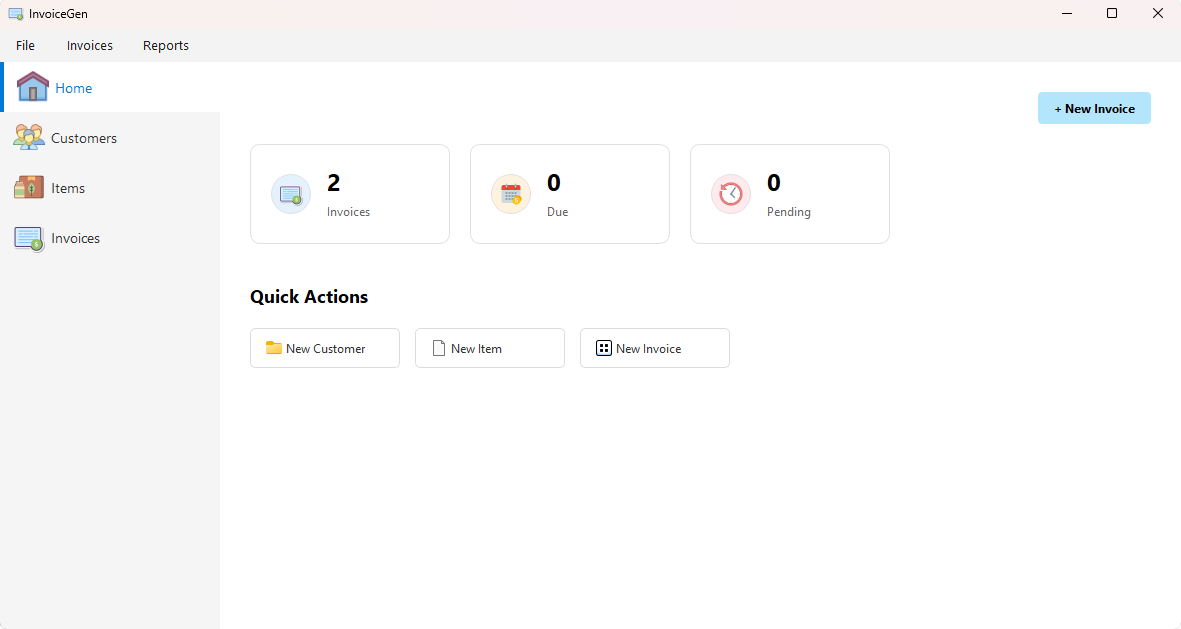This screenshot has width=1181, height=629.
Task: Maximize the InvoiceGen window
Action: pyautogui.click(x=1112, y=14)
